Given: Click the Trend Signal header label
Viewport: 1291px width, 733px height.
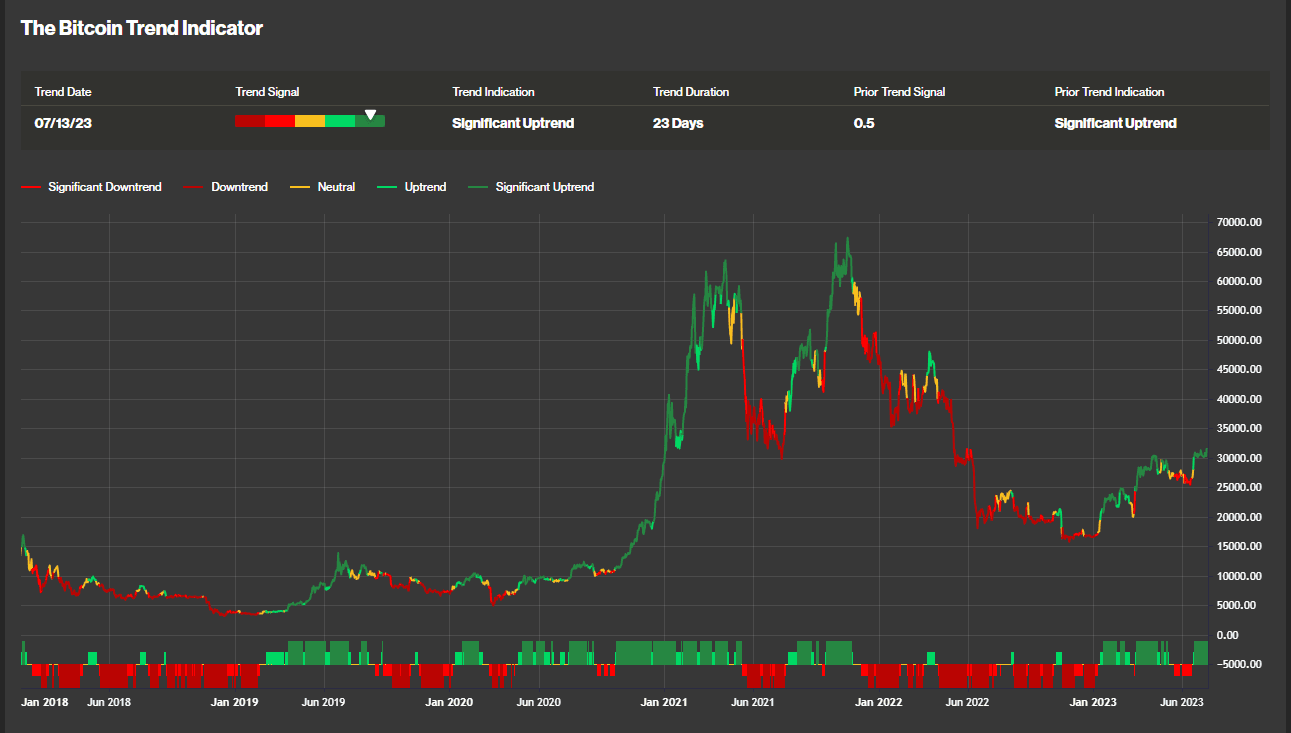Looking at the screenshot, I should pyautogui.click(x=267, y=92).
